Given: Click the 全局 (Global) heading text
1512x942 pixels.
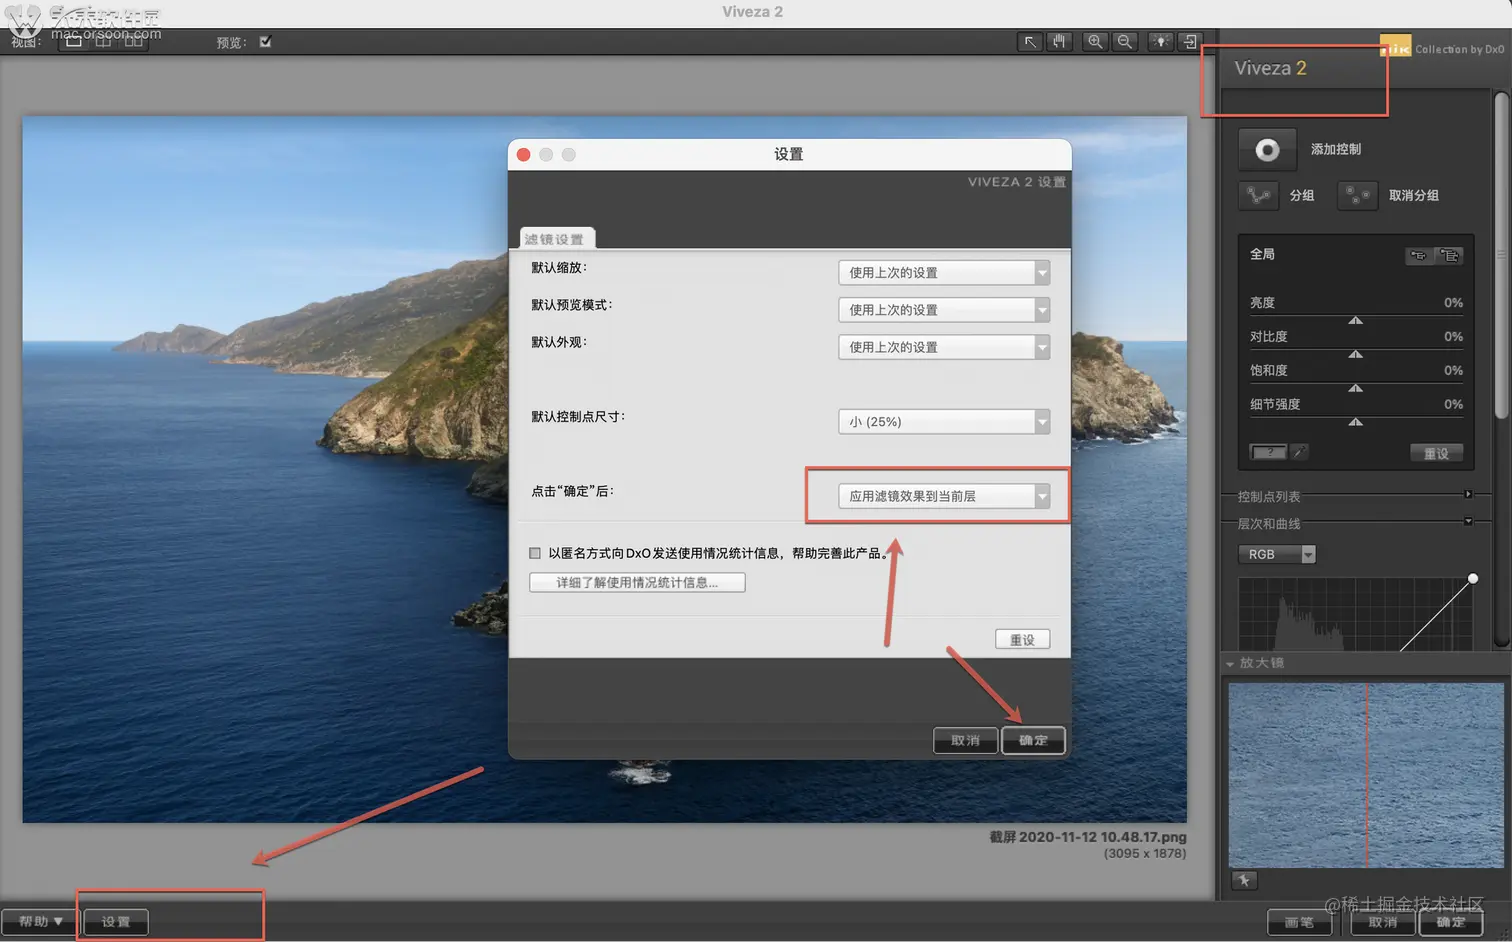Looking at the screenshot, I should point(1262,255).
